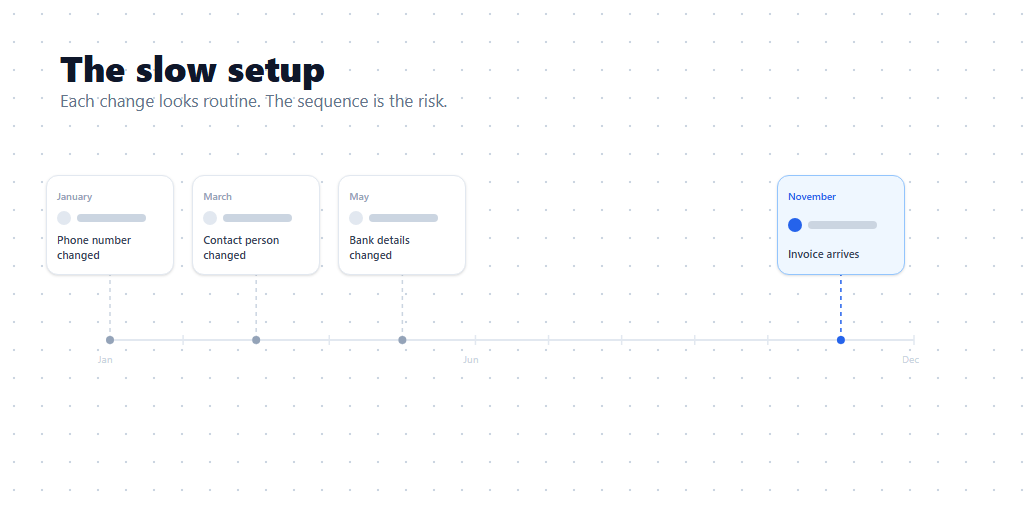Select the January timeline dot
Screen dimensions: 1024x511
tap(110, 340)
